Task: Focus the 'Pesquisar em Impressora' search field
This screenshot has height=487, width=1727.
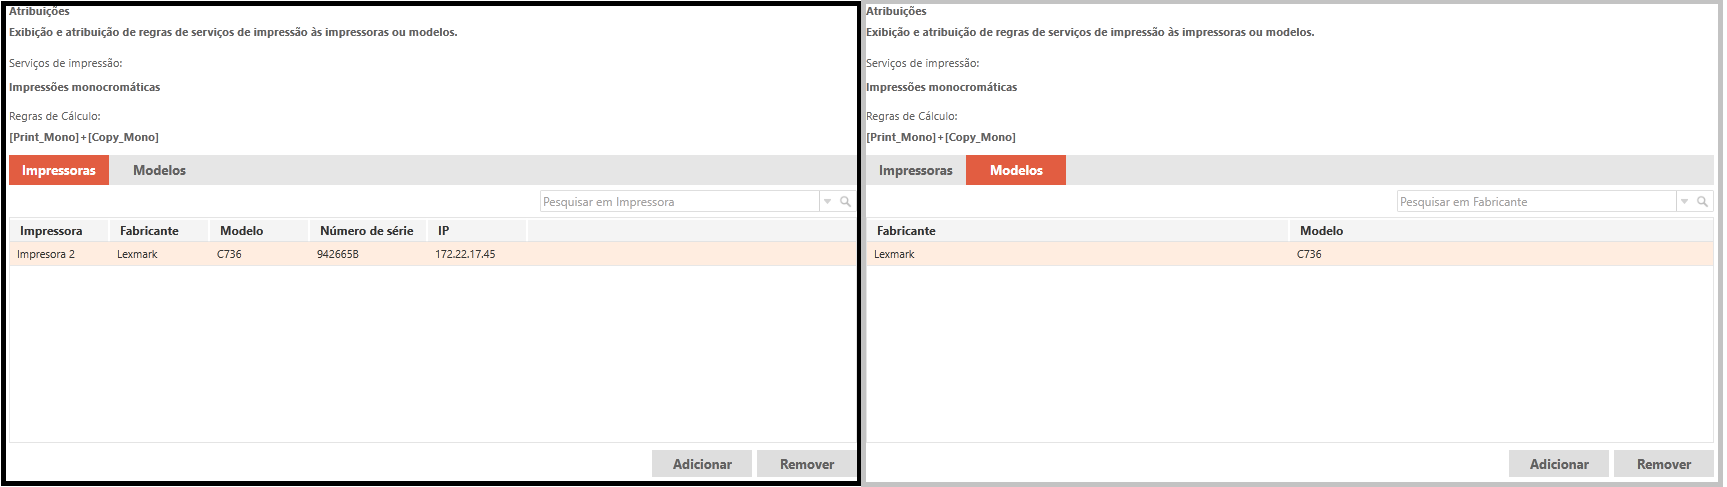Action: point(679,202)
